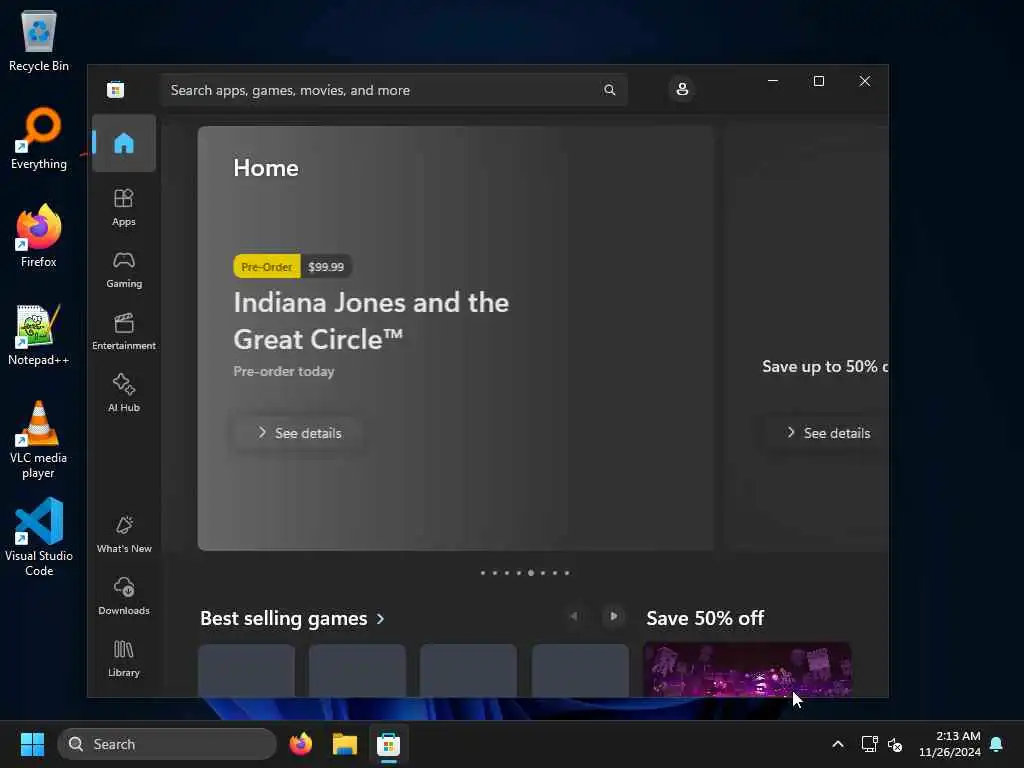Open notifications bell in the taskbar
The image size is (1024, 768).
(997, 744)
